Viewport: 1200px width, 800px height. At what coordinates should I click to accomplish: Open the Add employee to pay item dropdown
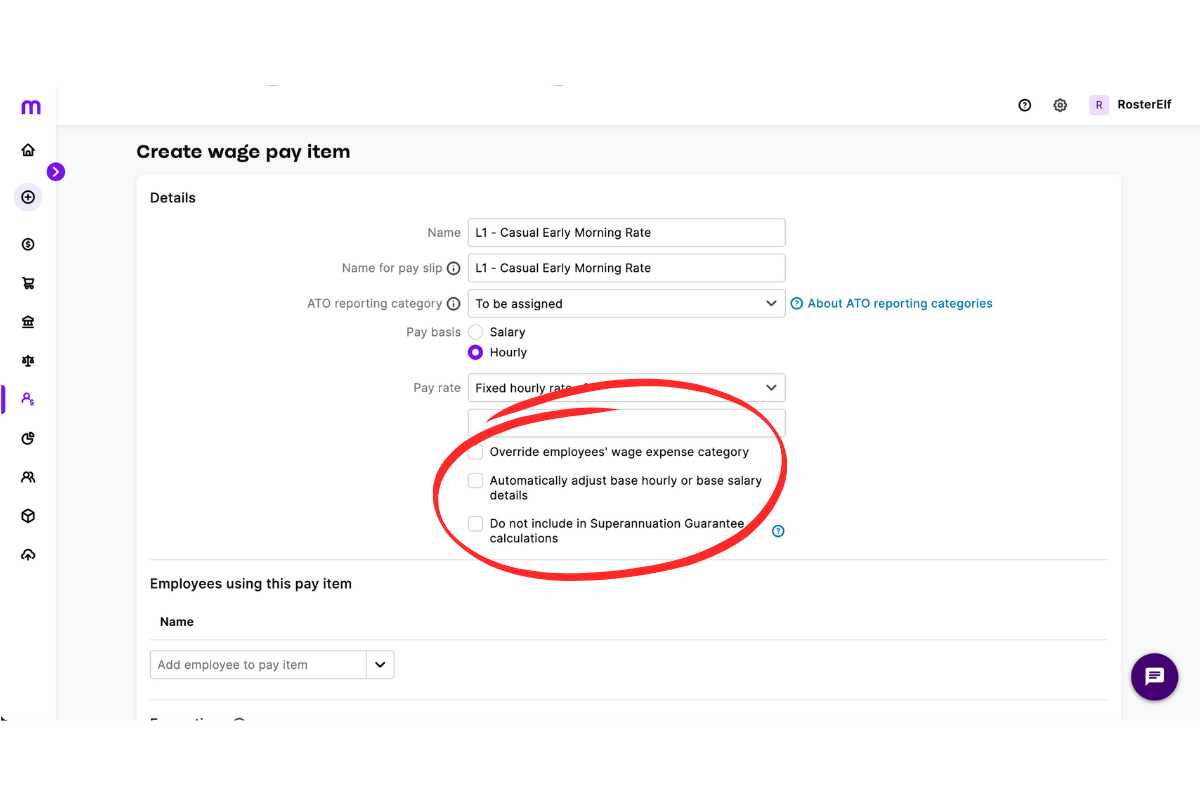click(379, 664)
